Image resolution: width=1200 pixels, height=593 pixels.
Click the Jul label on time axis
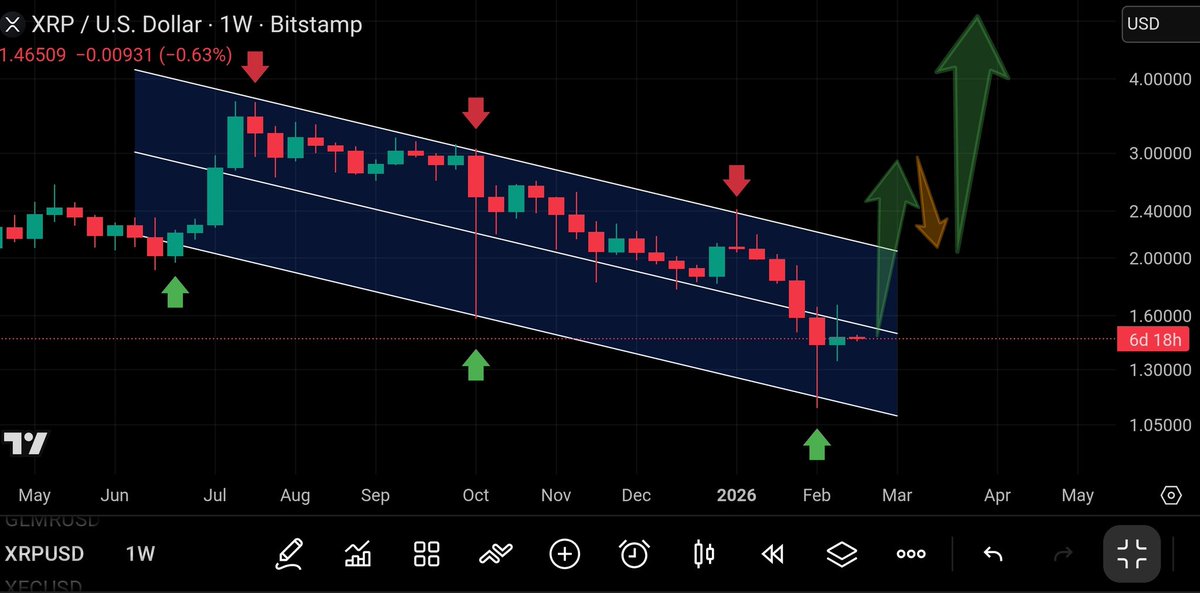[215, 496]
